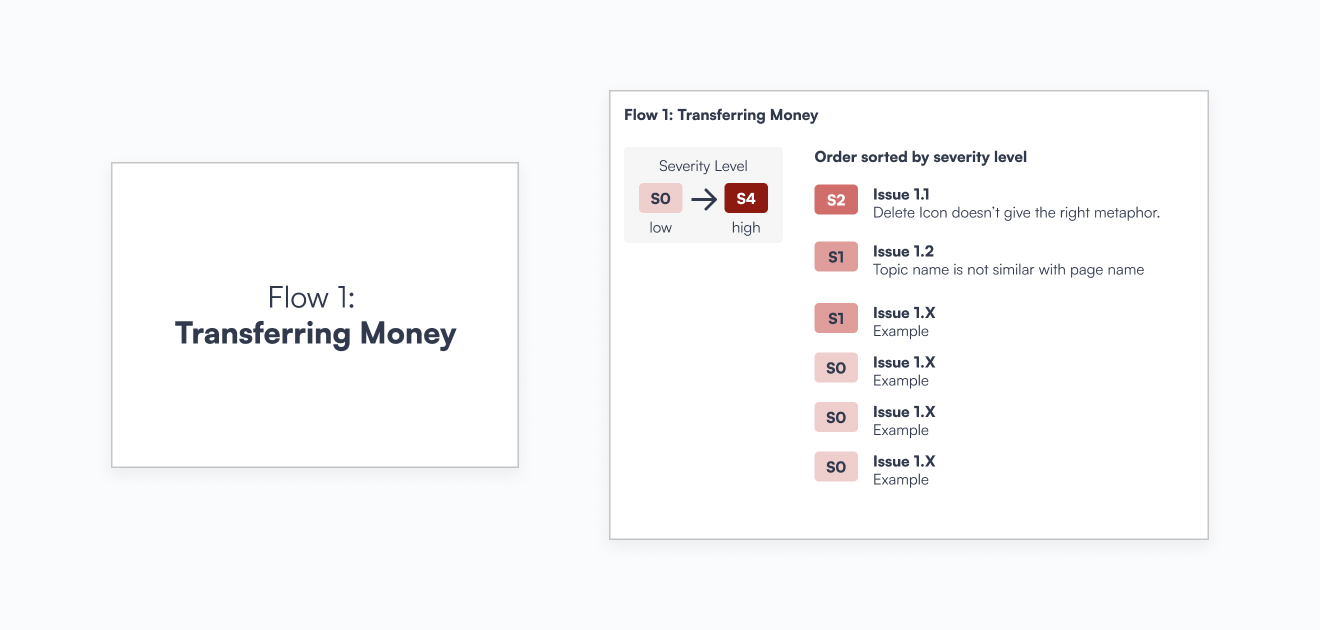This screenshot has height=630, width=1320.
Task: Click the "low" label under the S0 badge
Action: click(660, 228)
